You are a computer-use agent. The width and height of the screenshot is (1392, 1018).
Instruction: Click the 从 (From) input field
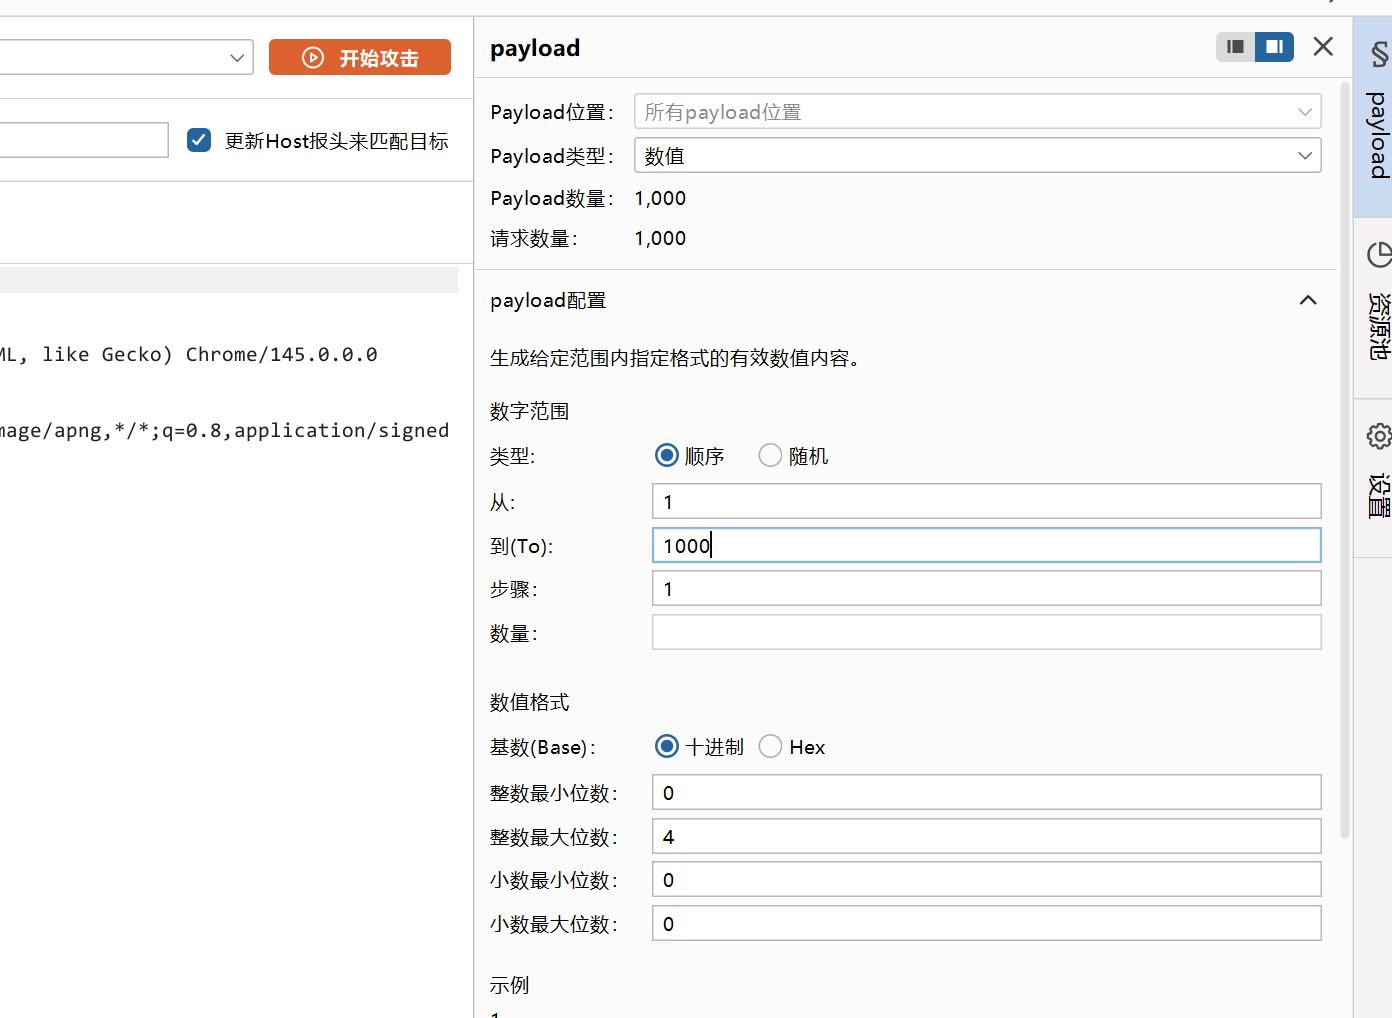pyautogui.click(x=986, y=502)
